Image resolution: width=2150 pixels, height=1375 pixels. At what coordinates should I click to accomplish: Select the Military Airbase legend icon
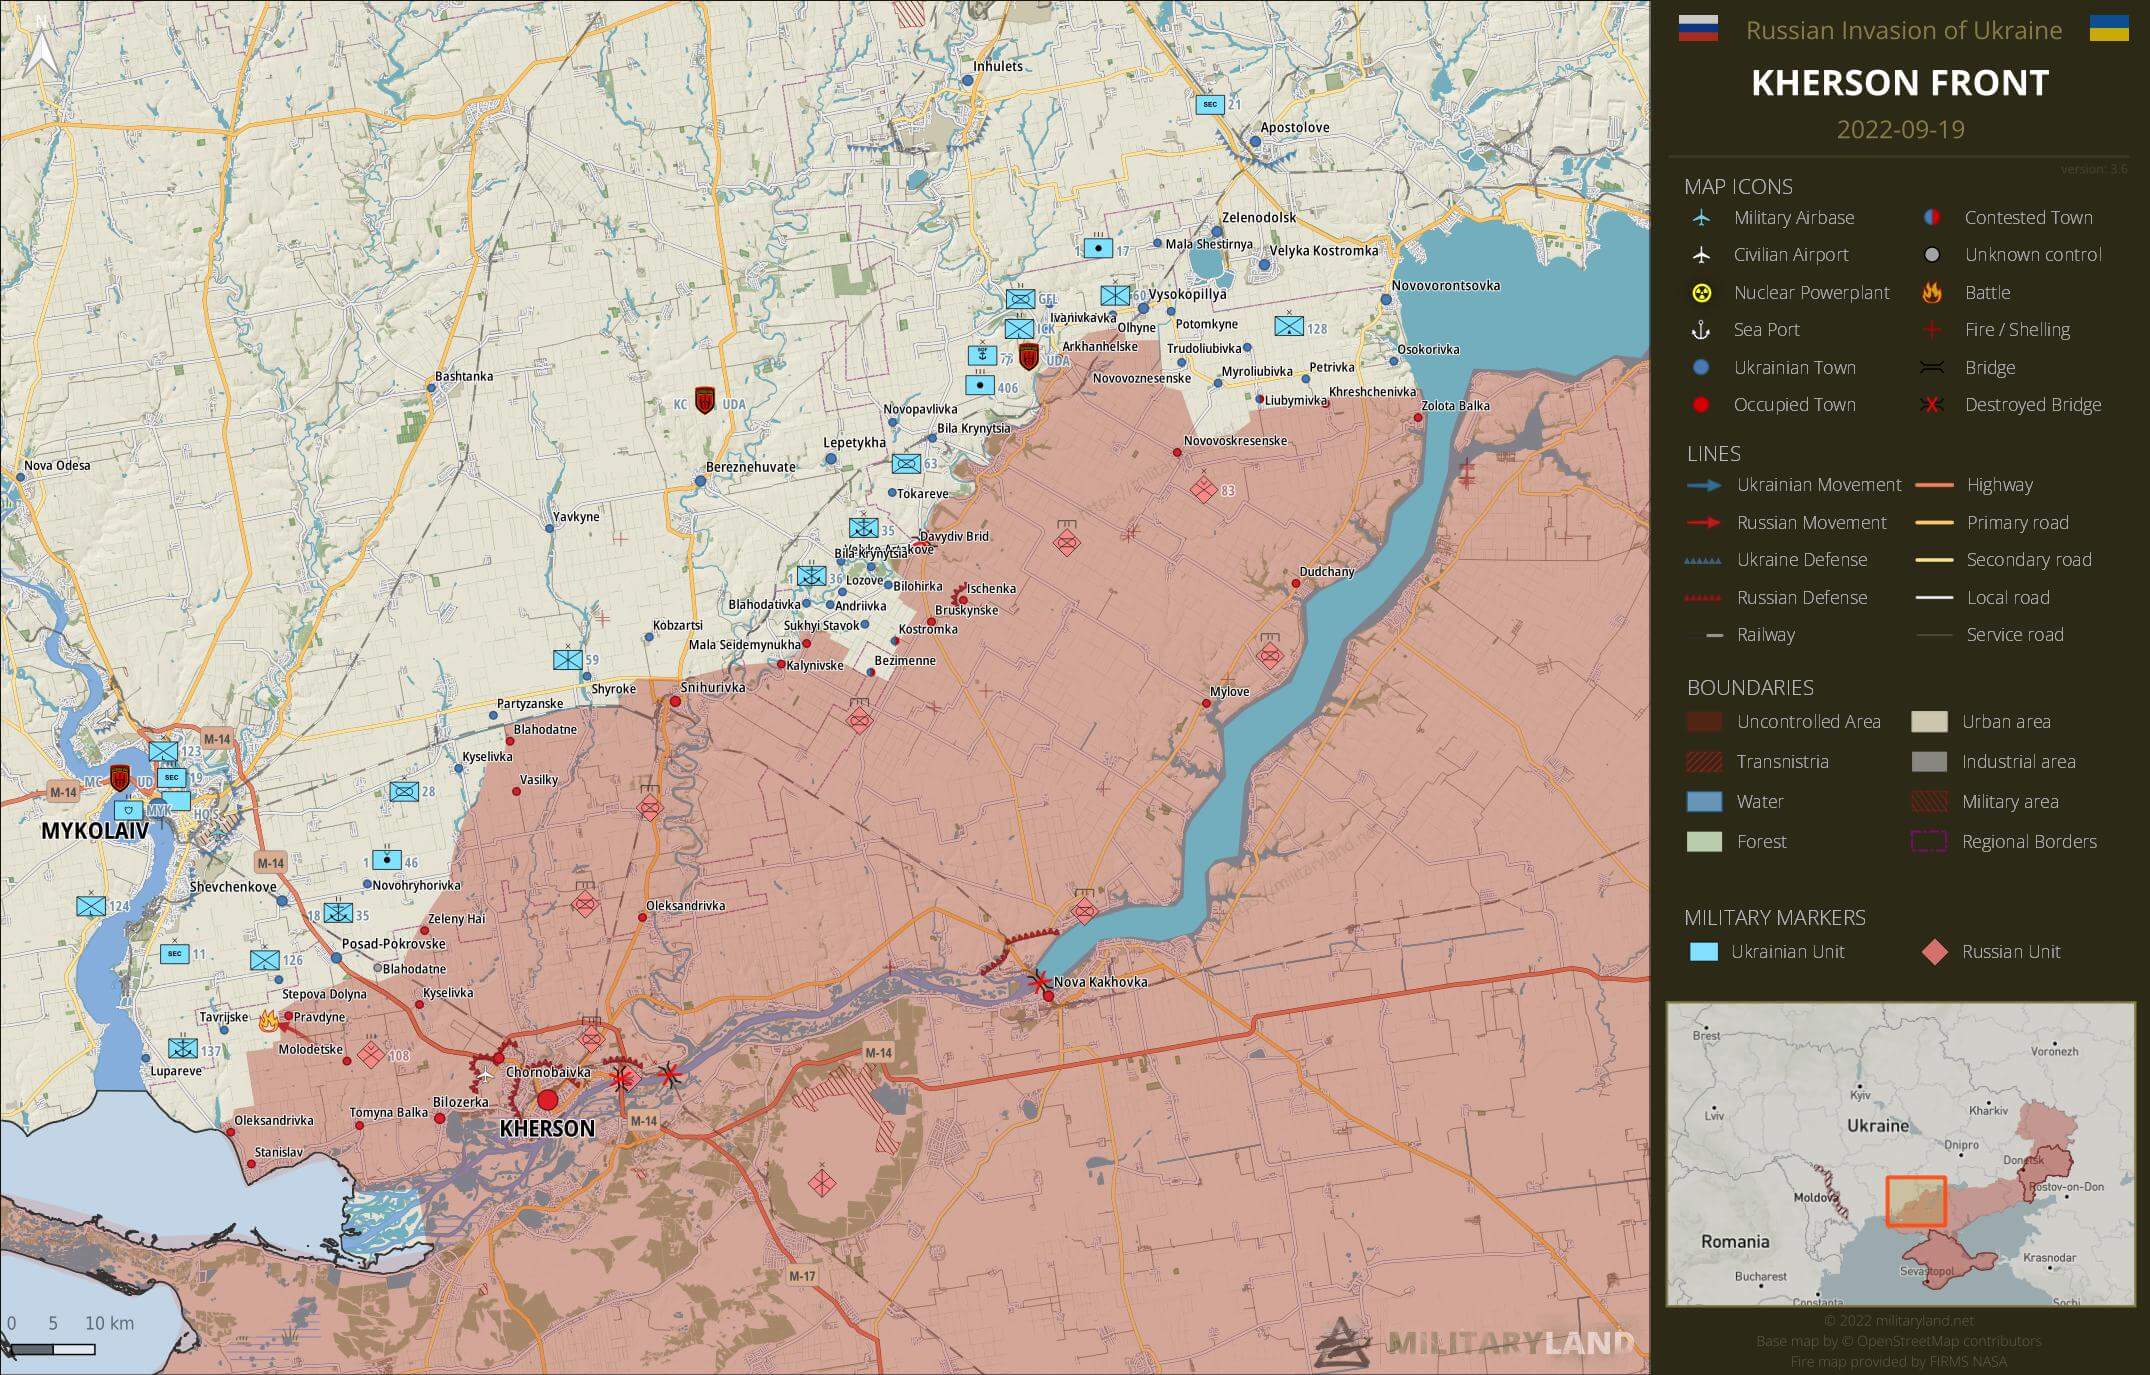coord(1701,218)
